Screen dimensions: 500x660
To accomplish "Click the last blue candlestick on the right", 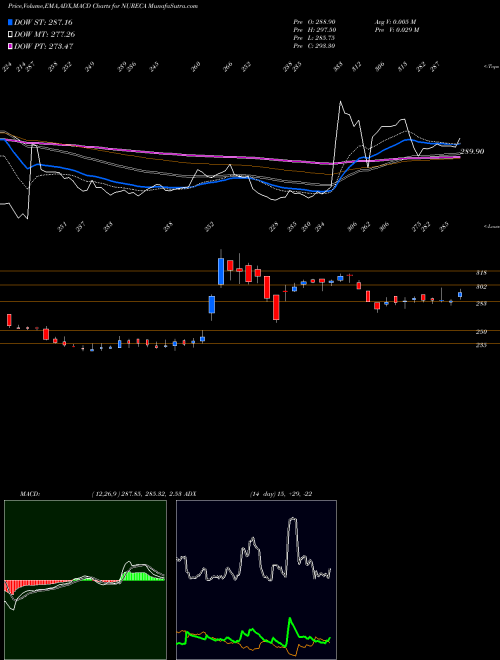I will click(460, 295).
